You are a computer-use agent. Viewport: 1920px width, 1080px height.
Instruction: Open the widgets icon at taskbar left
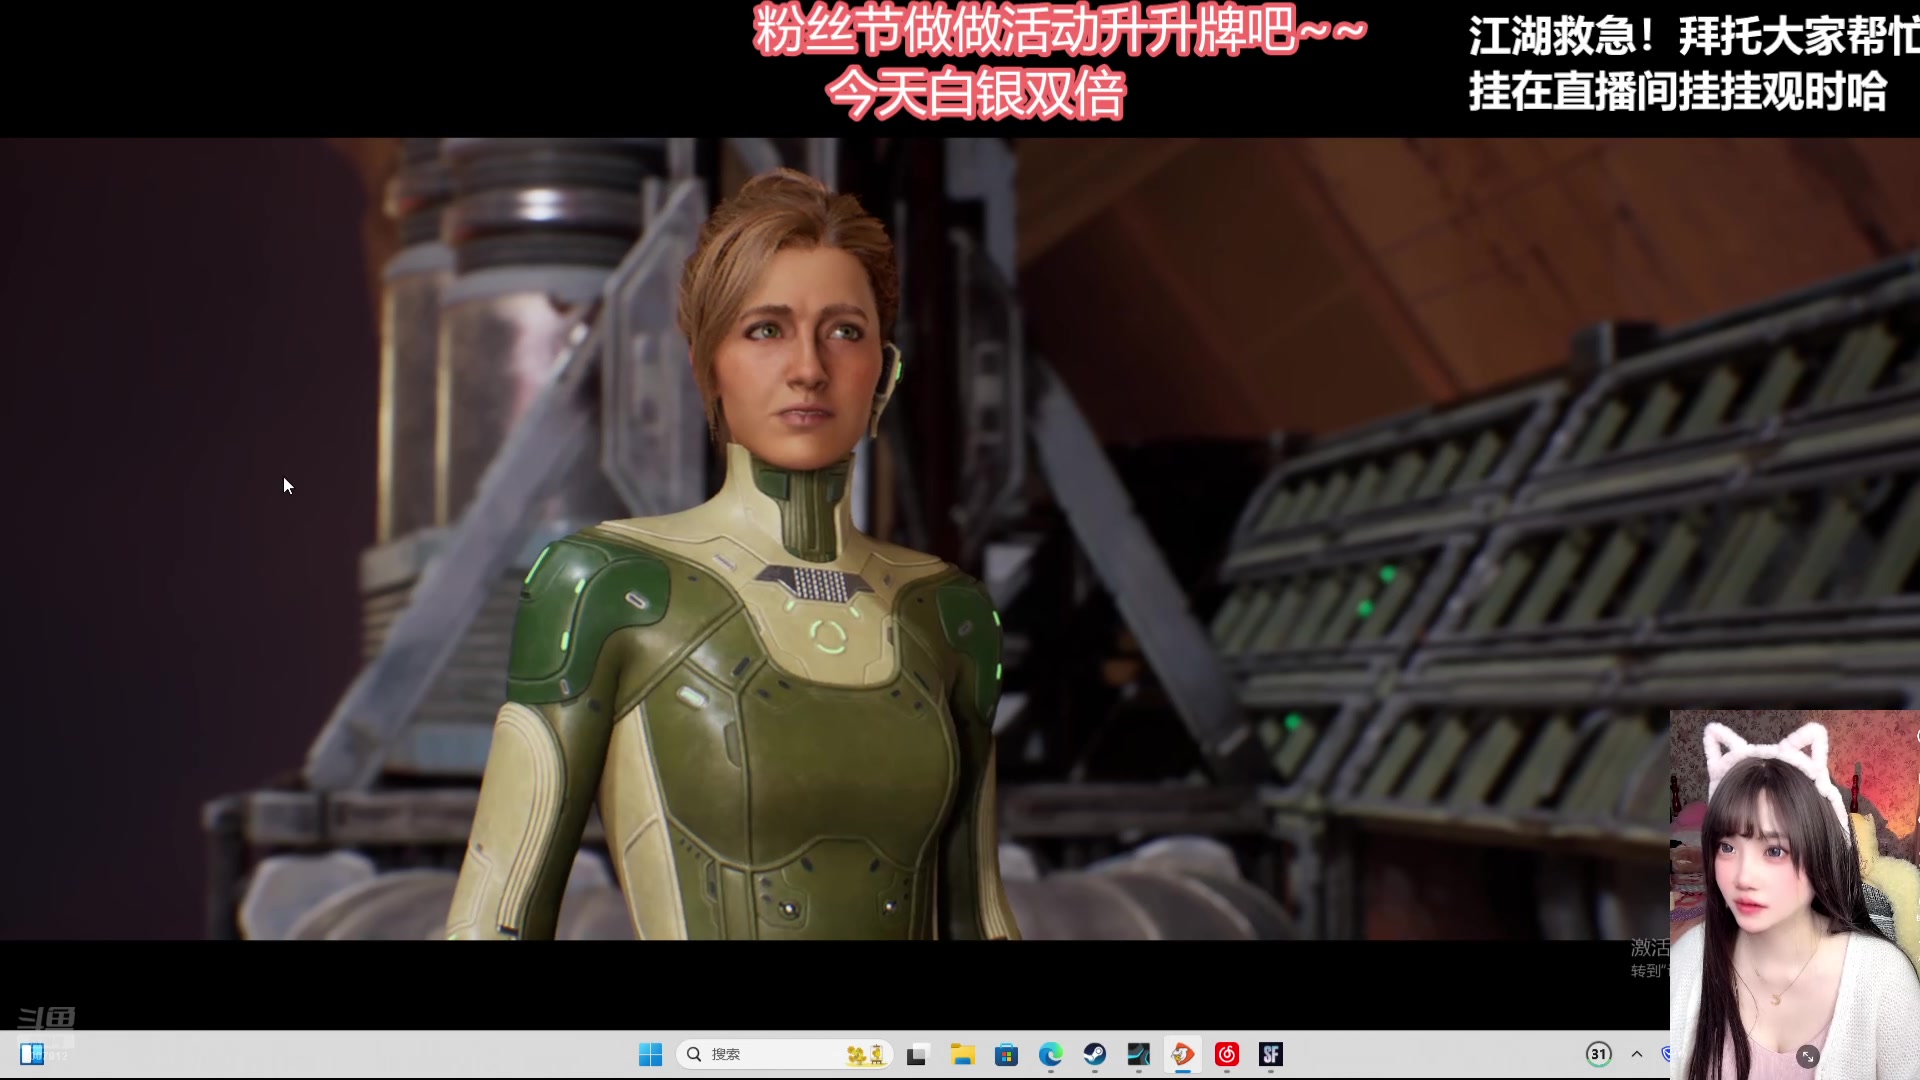pos(32,1054)
